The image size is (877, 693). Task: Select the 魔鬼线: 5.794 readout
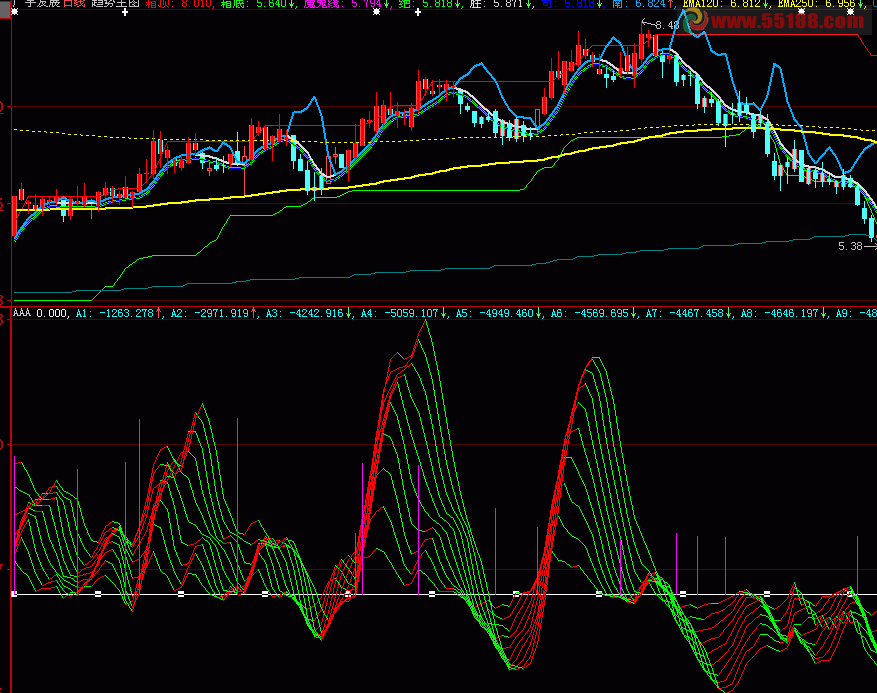tap(347, 4)
